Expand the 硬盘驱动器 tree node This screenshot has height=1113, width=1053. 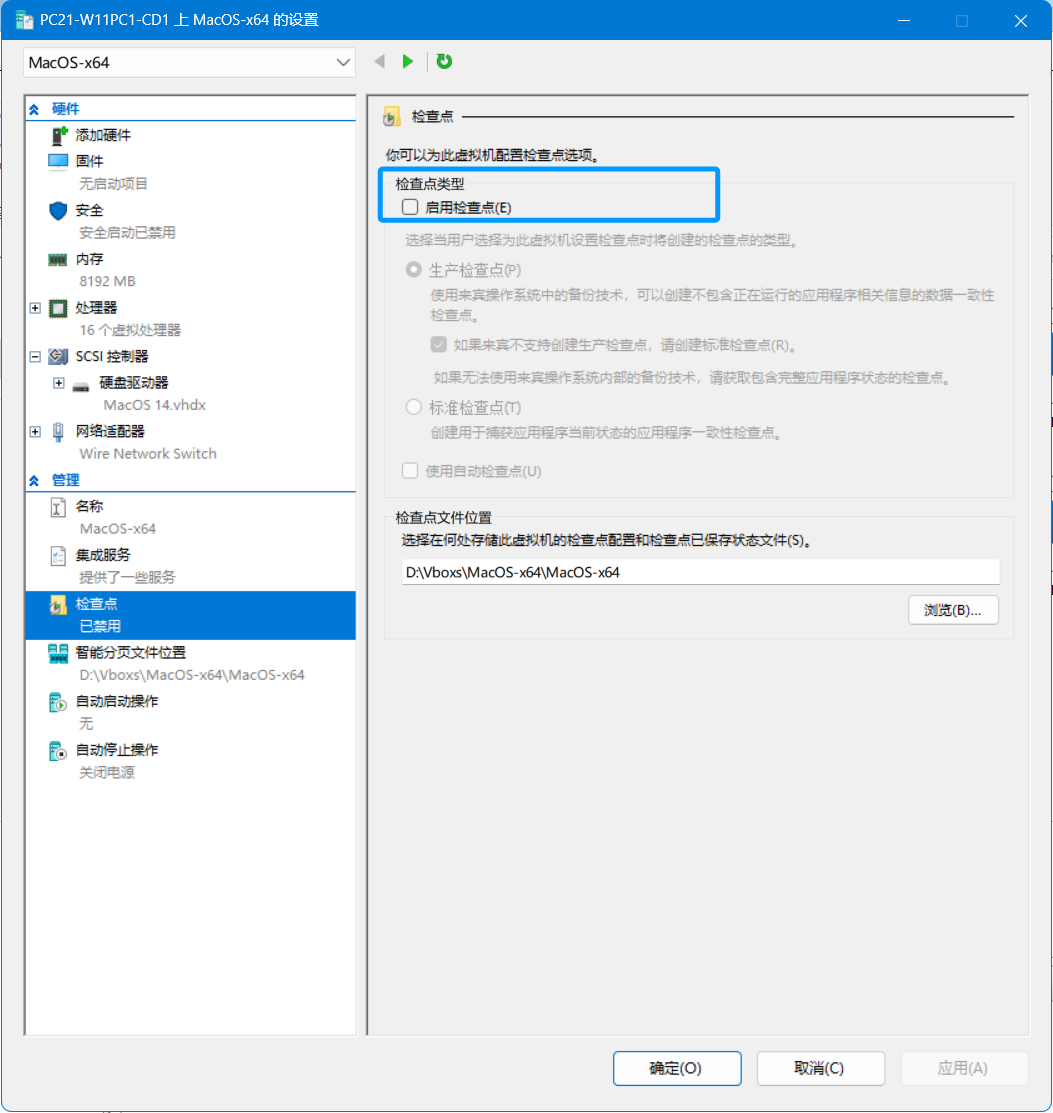59,383
